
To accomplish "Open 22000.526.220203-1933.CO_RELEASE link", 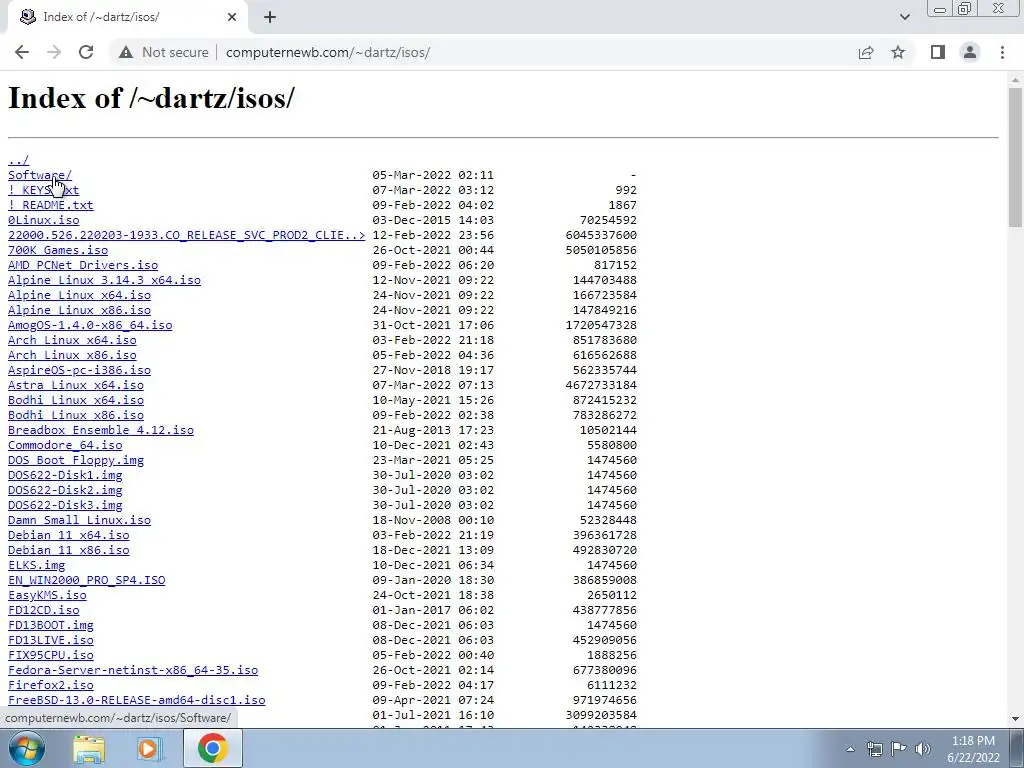I will 187,235.
